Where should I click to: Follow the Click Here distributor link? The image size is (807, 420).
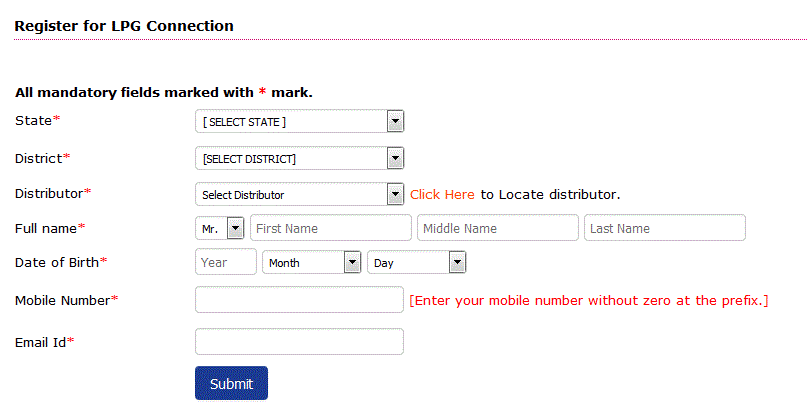442,194
